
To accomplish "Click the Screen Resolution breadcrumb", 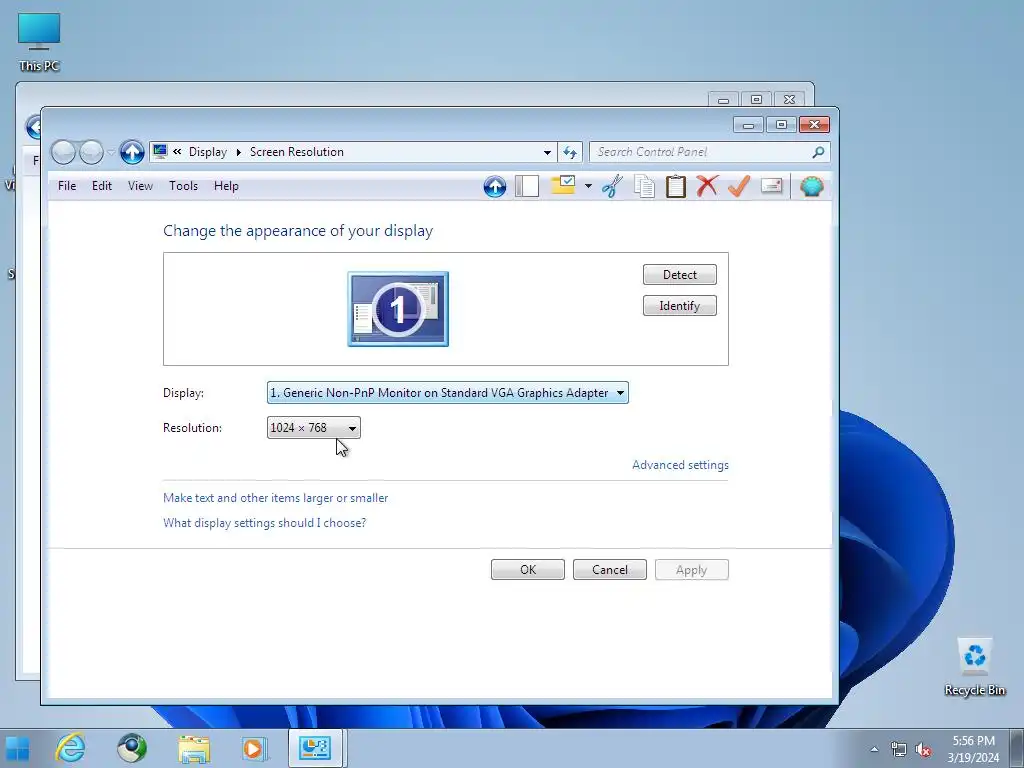I will pyautogui.click(x=296, y=152).
